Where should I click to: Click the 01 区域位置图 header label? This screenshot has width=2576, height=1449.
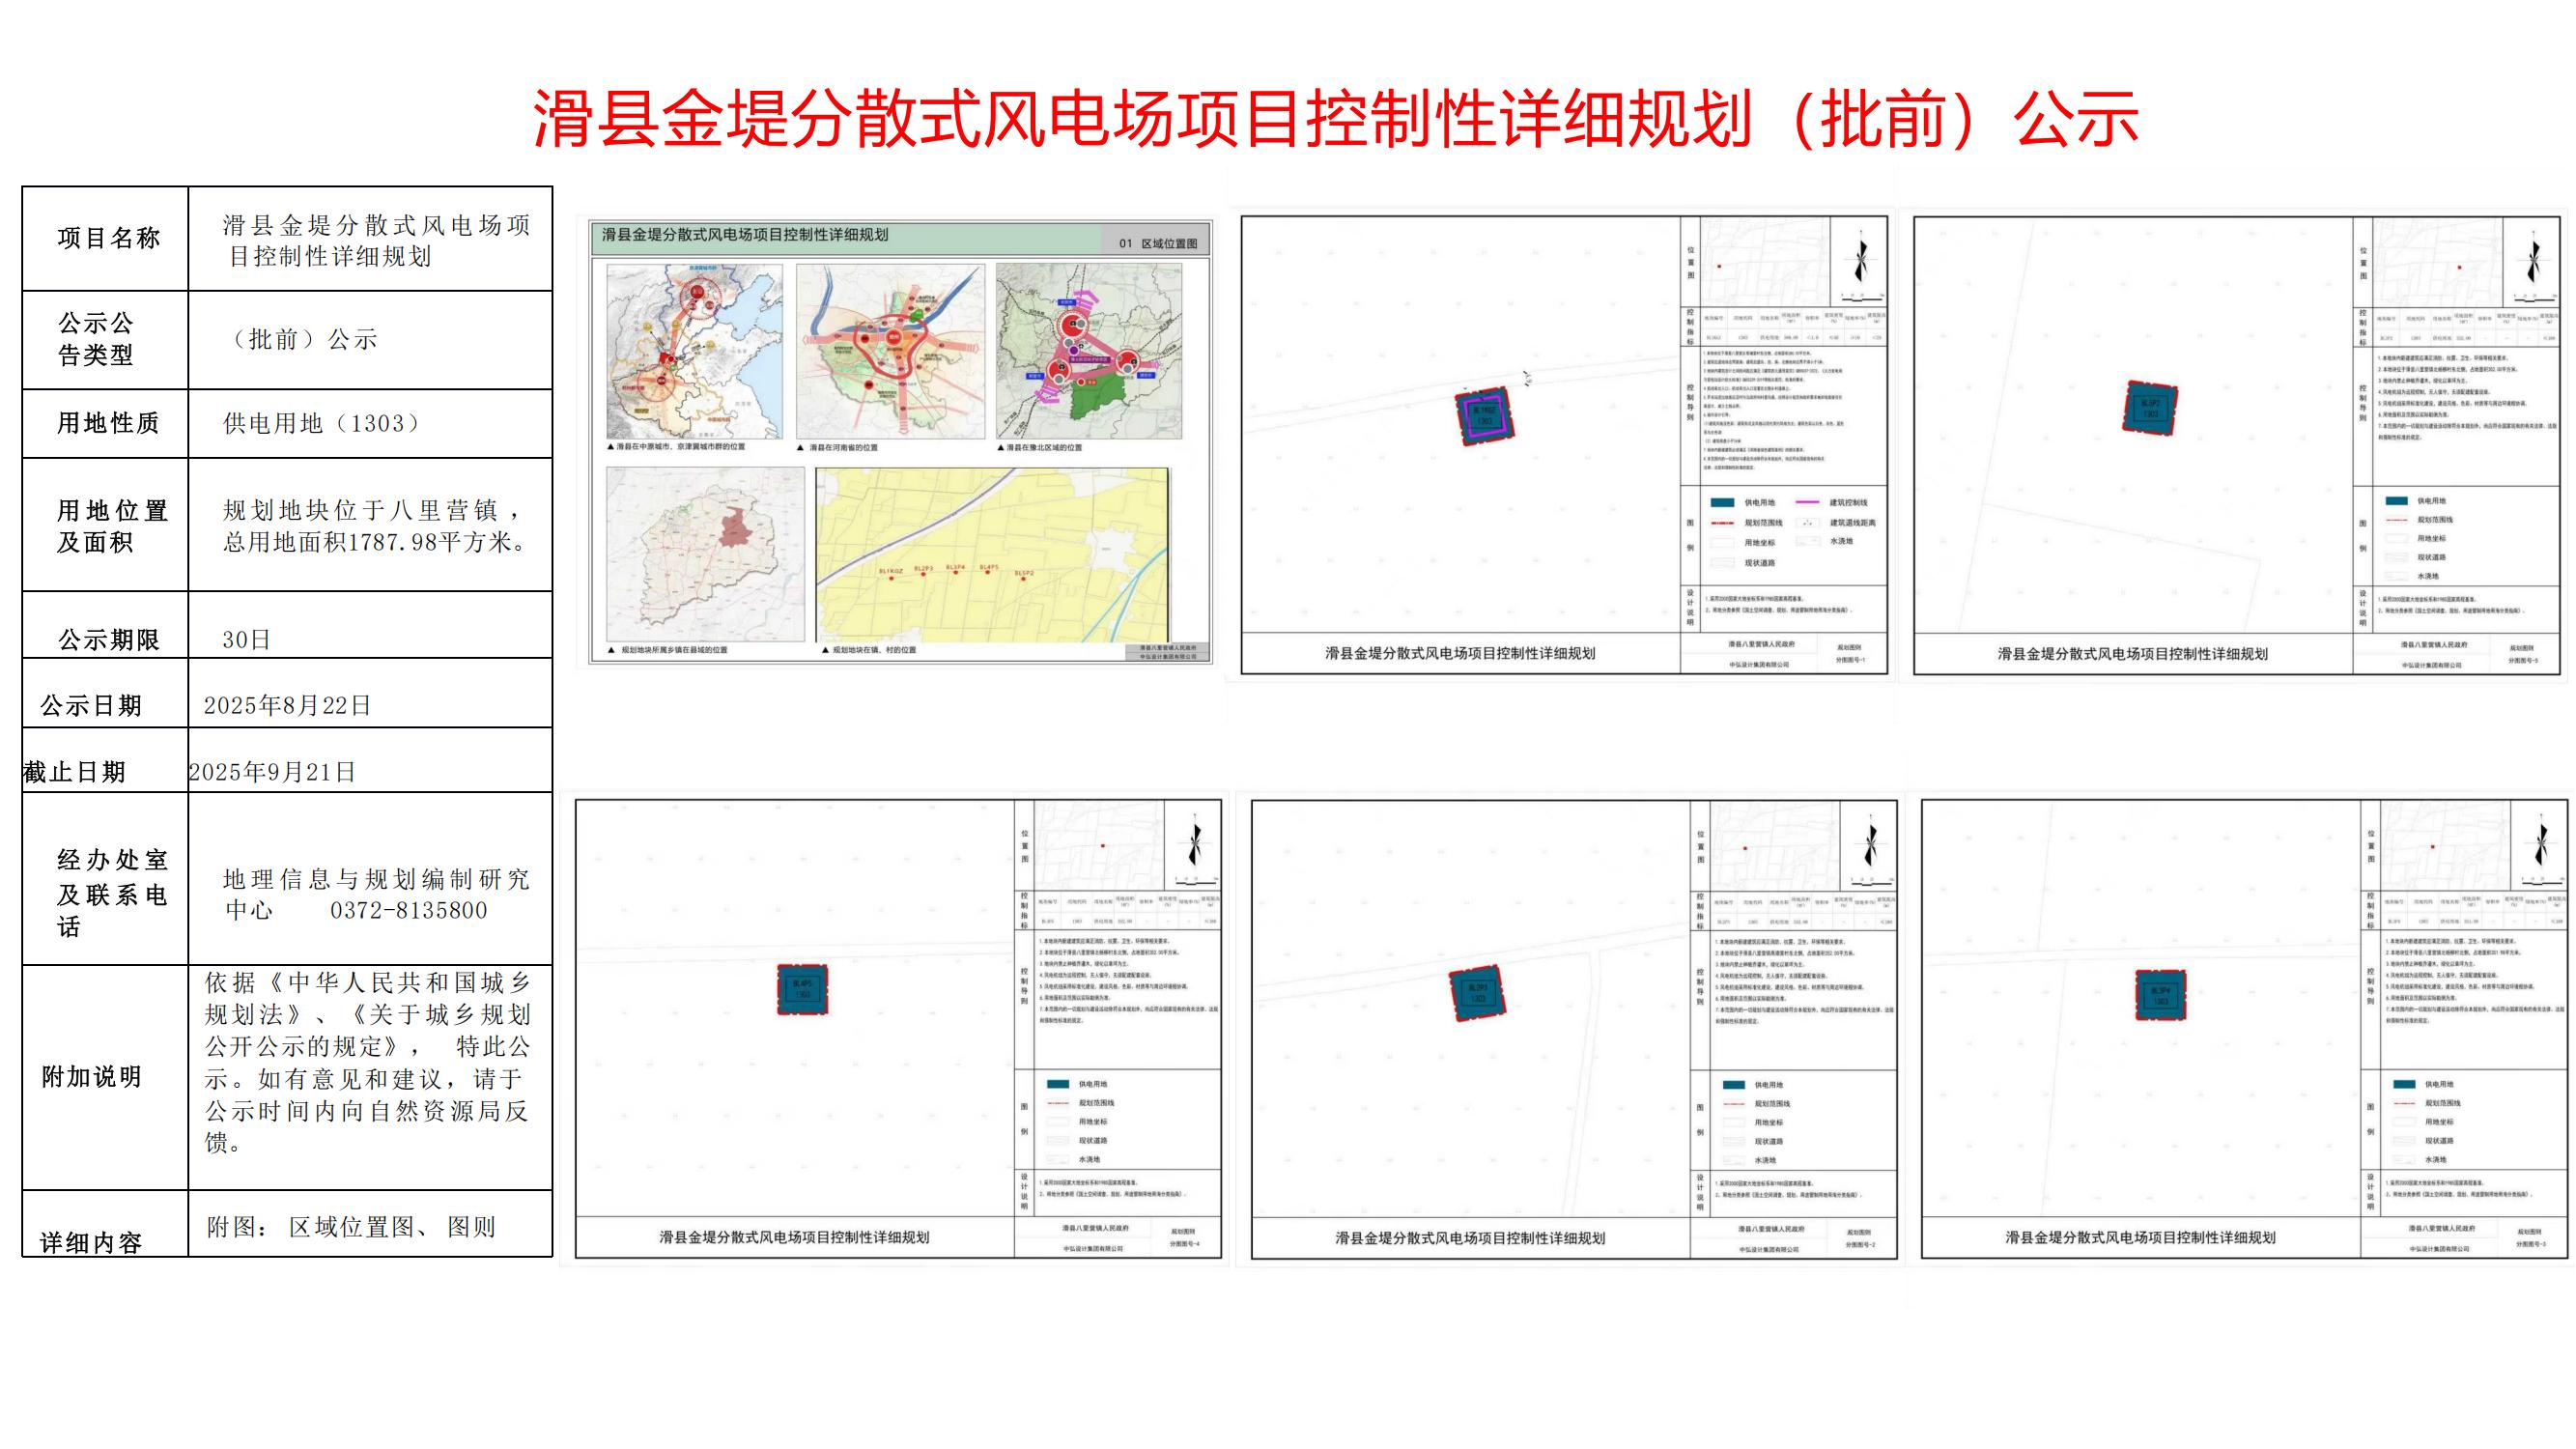(x=1157, y=243)
